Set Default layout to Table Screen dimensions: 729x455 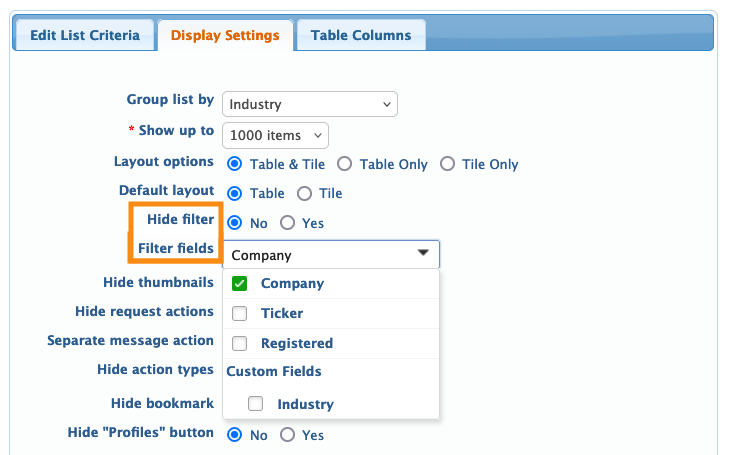[x=236, y=194]
